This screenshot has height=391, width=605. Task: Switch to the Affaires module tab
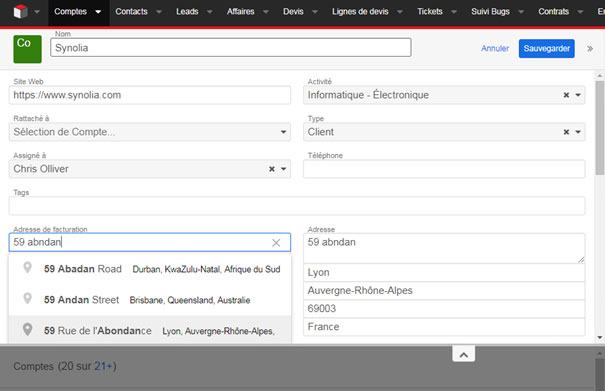240,12
